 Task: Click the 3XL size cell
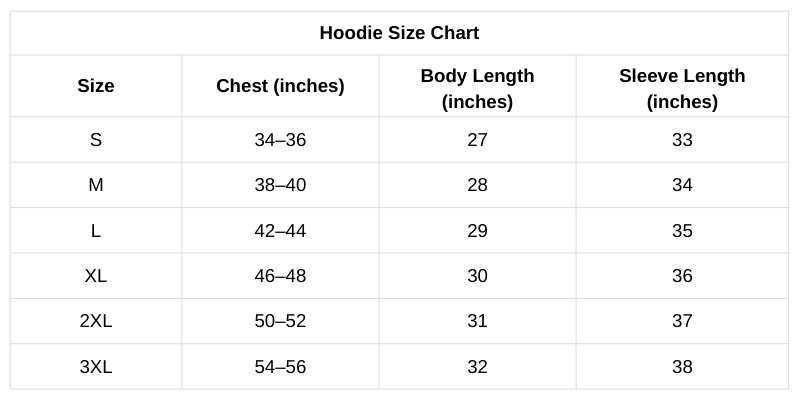coord(96,367)
